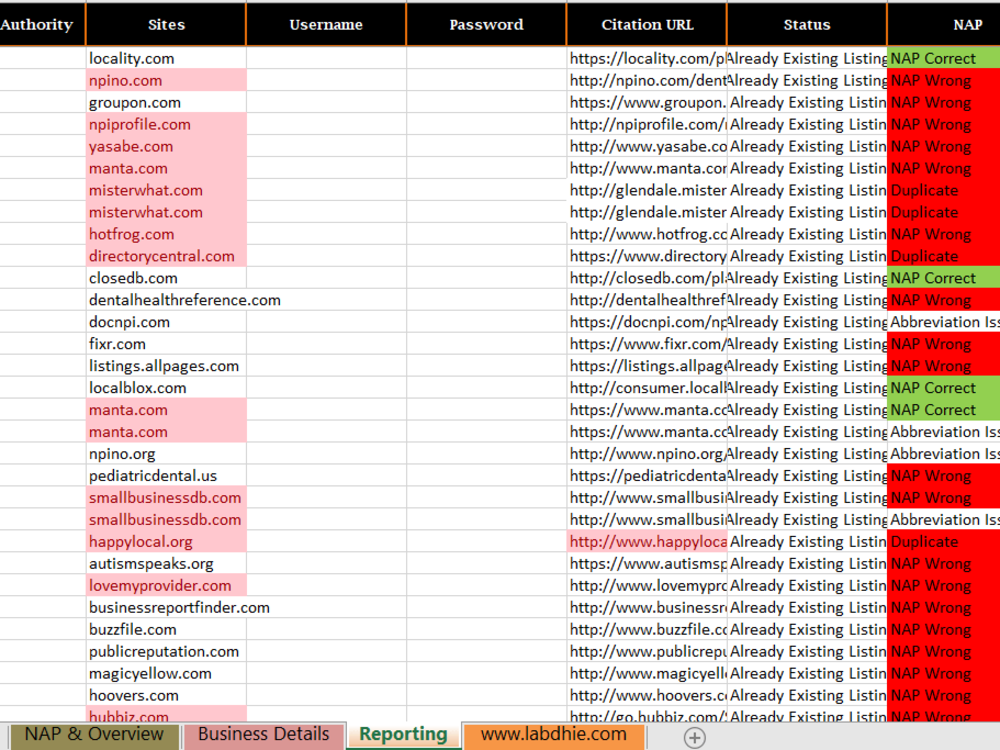Select NAP Correct cell for locality.com
Image resolution: width=1000 pixels, height=750 pixels.
(944, 59)
